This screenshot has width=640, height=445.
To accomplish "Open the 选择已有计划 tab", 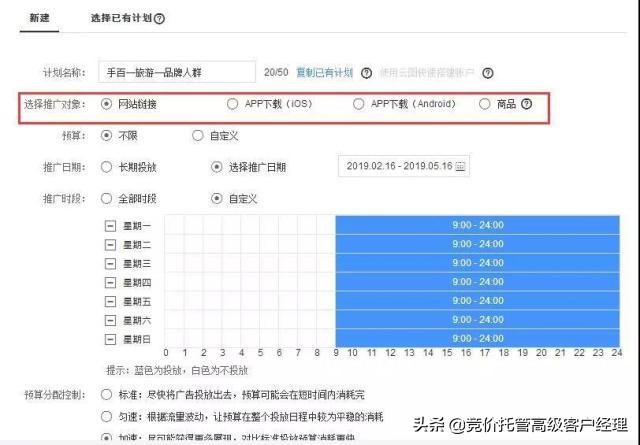I will (x=121, y=18).
